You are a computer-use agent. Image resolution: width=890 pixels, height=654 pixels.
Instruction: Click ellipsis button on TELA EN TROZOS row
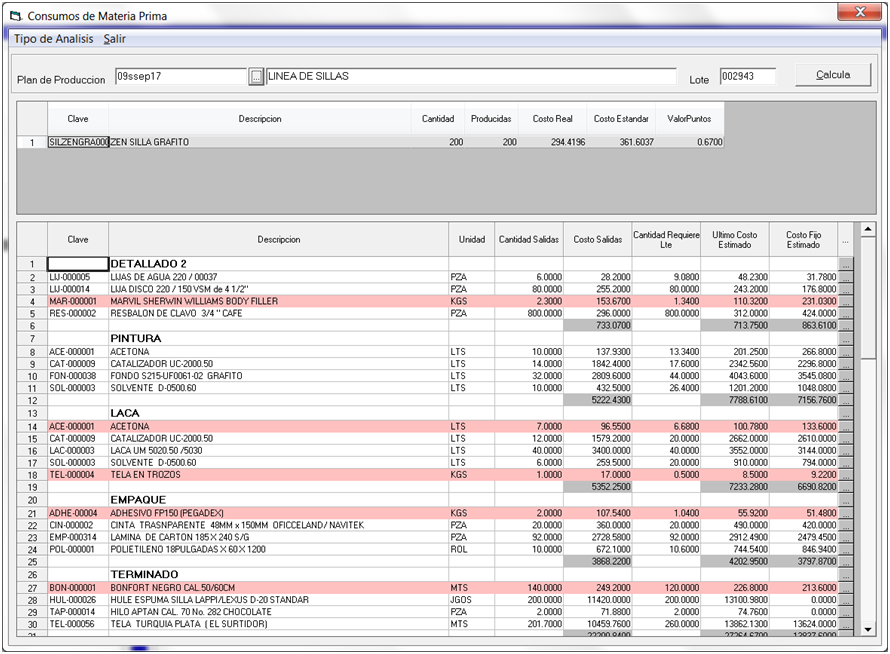tap(846, 475)
